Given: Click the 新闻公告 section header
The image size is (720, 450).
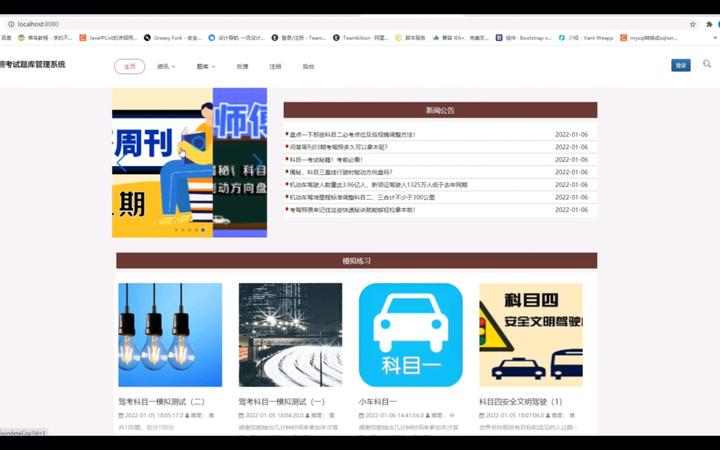Looking at the screenshot, I should pyautogui.click(x=440, y=110).
